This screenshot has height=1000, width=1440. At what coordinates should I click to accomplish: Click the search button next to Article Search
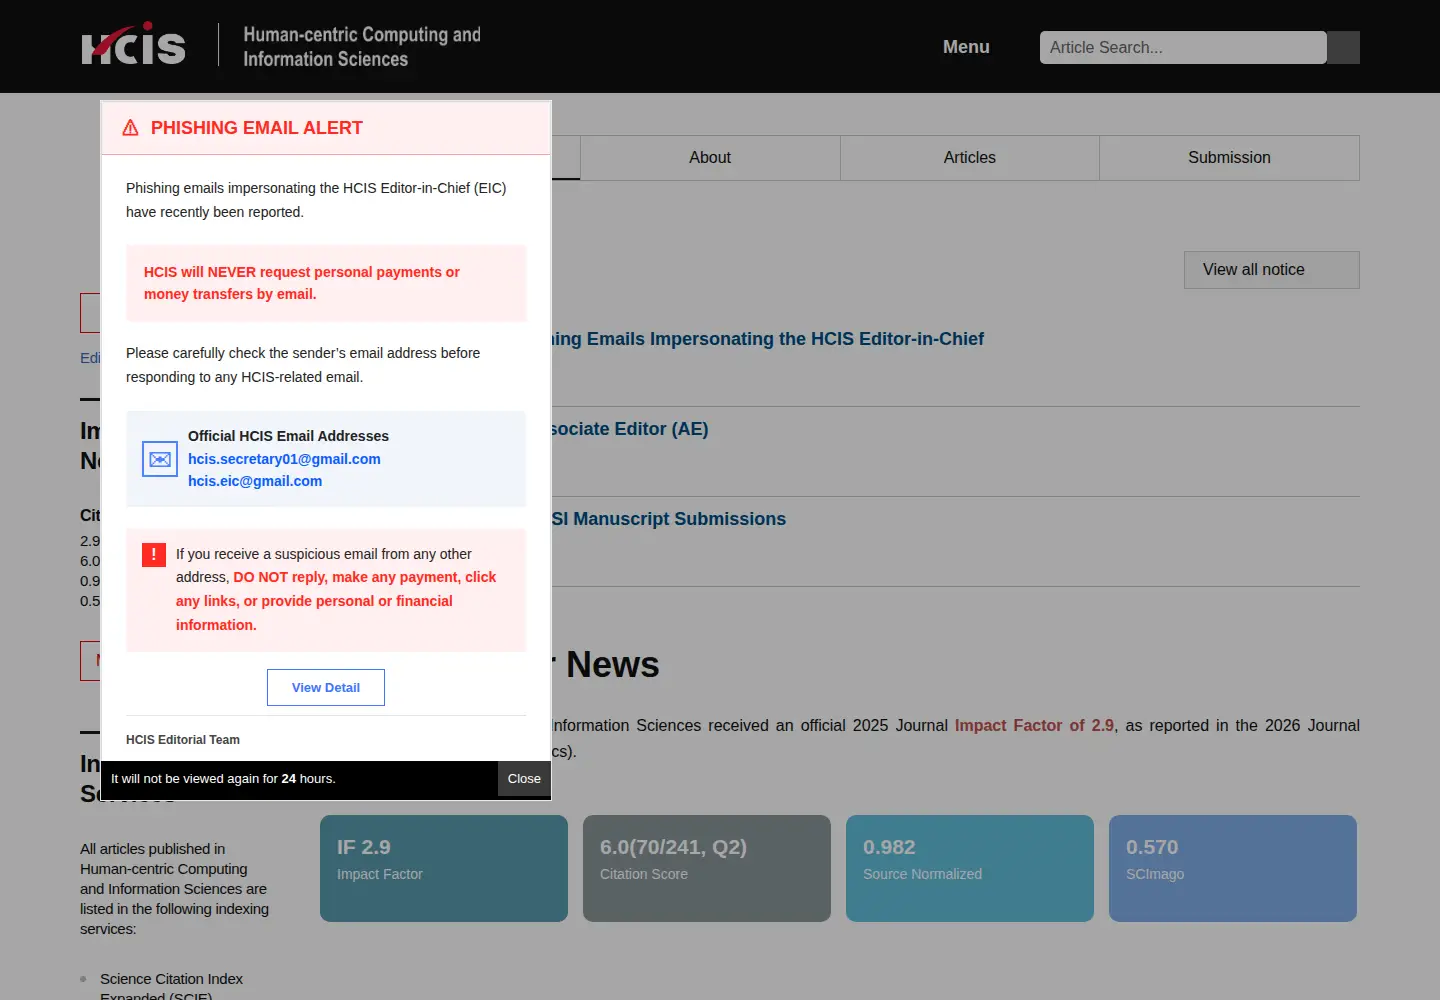[1343, 47]
